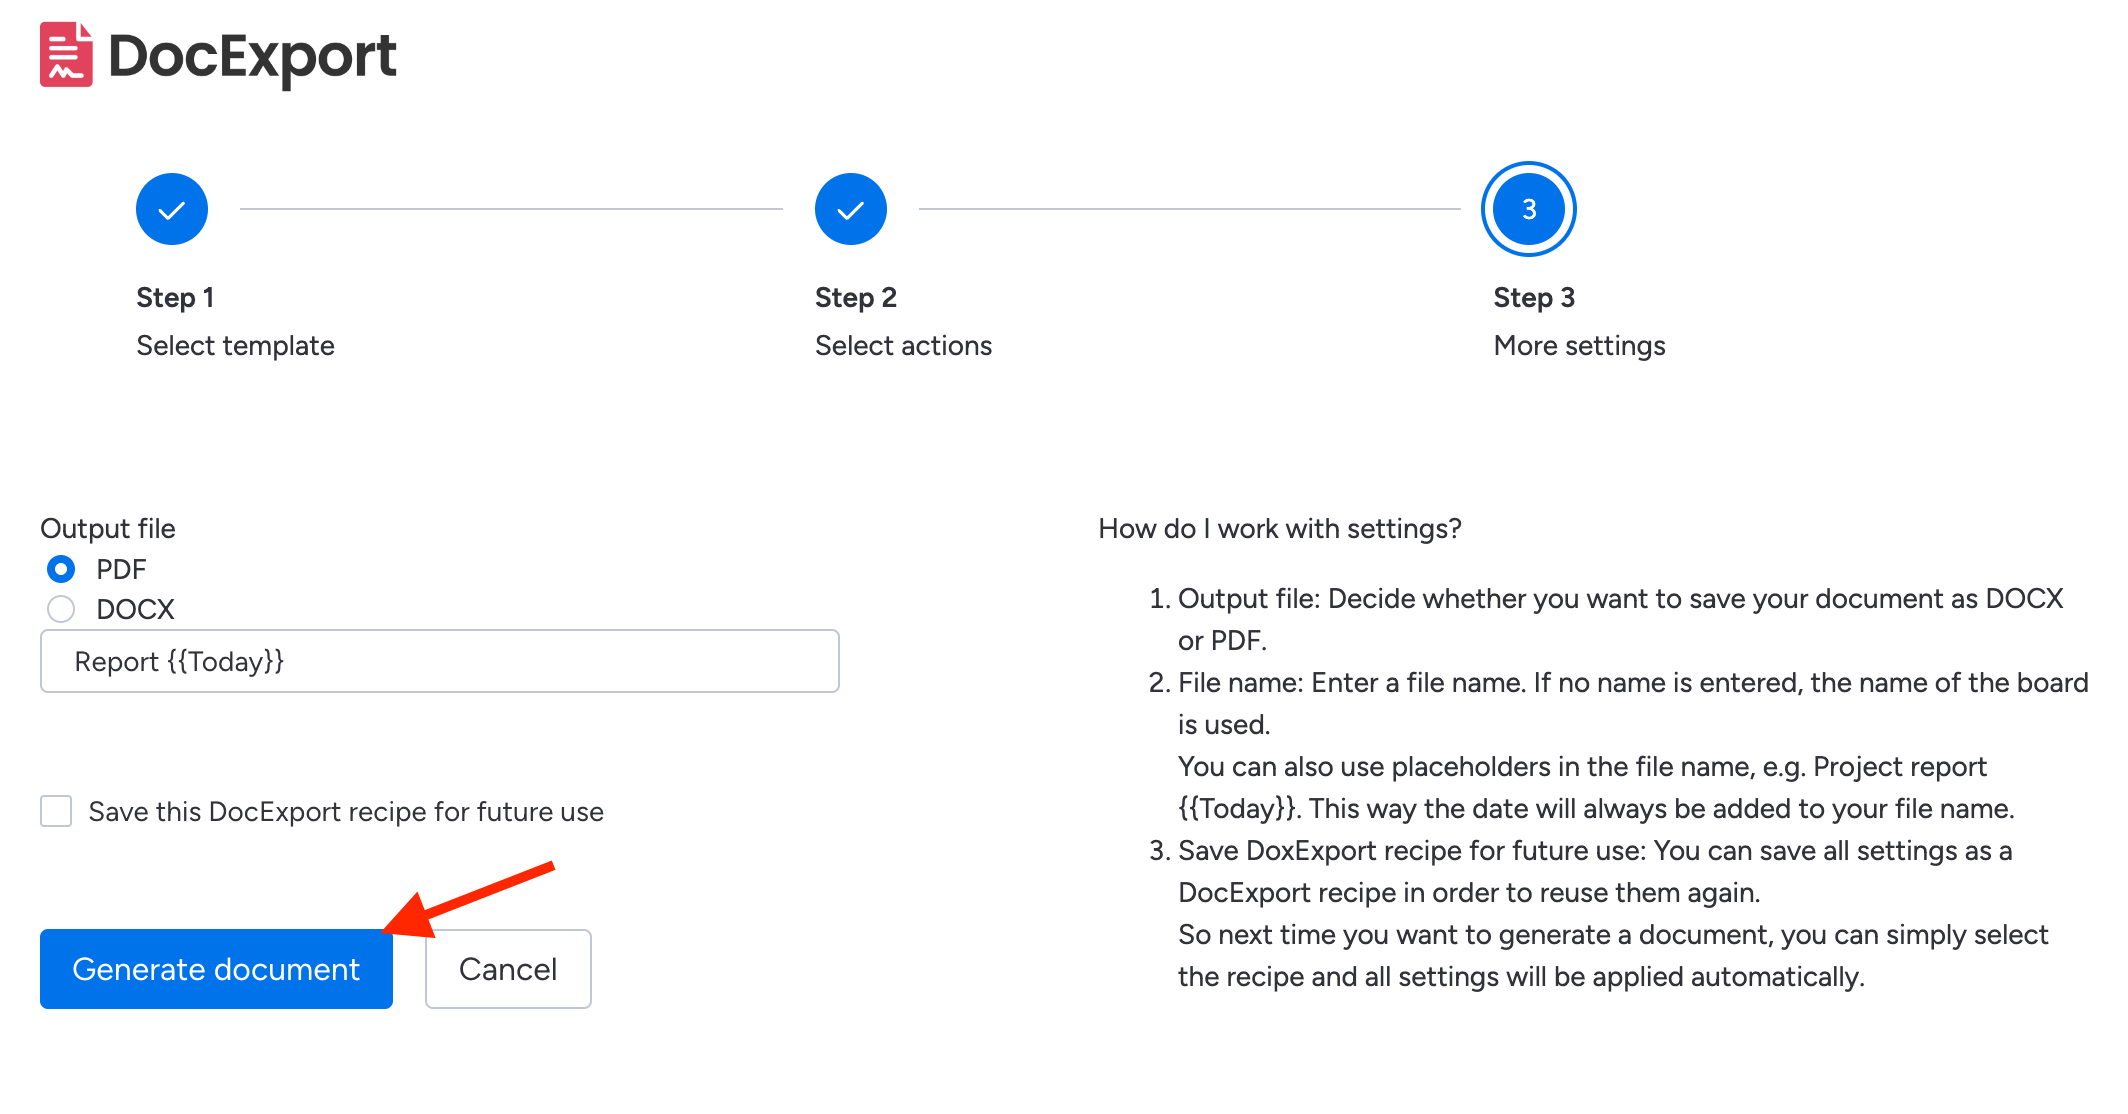The height and width of the screenshot is (1114, 2128).
Task: Click the Cancel button
Action: coord(507,968)
